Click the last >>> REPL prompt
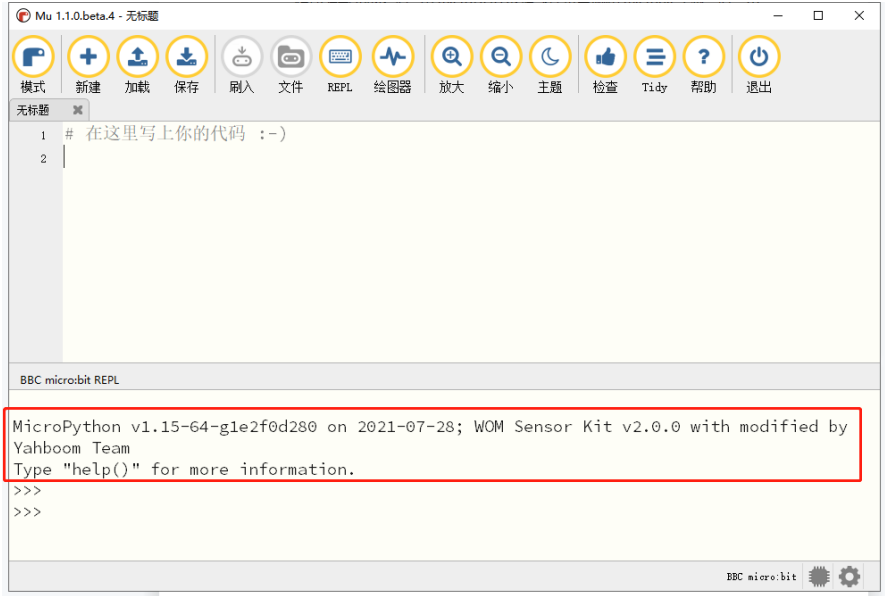This screenshot has width=885, height=596. click(x=27, y=512)
